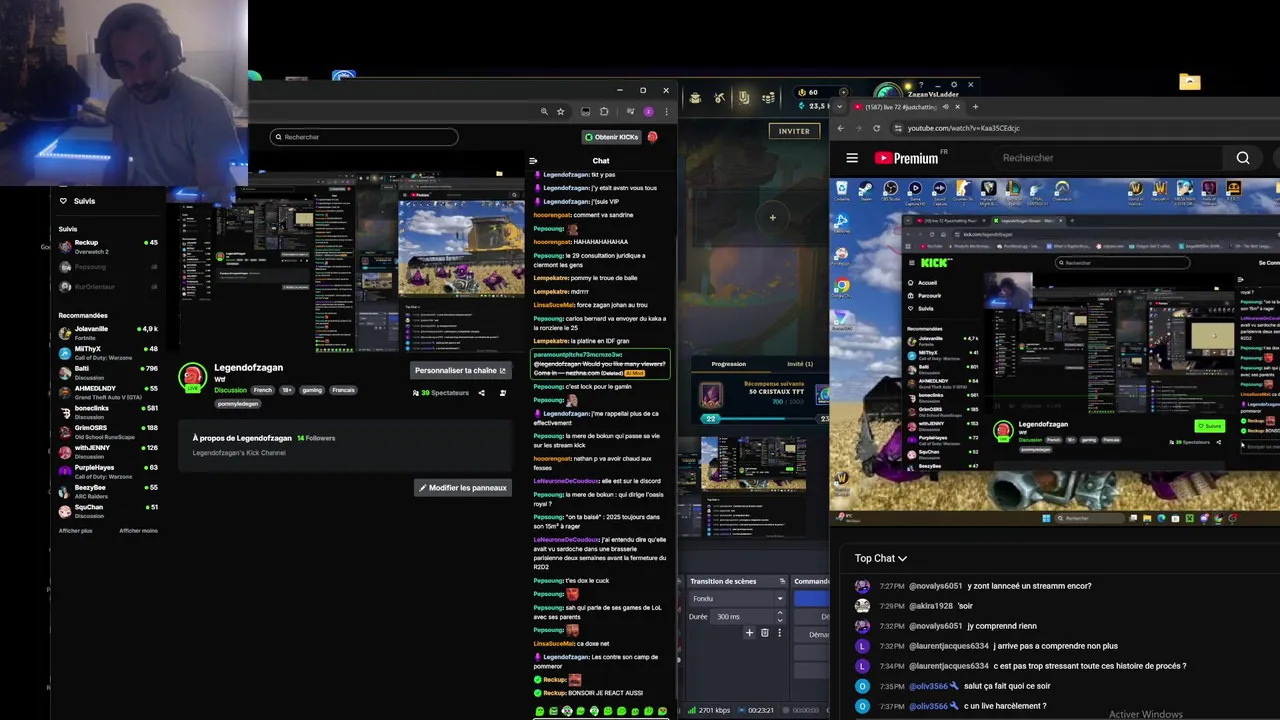
Task: Open OBS transition three-dot options
Action: (x=780, y=633)
